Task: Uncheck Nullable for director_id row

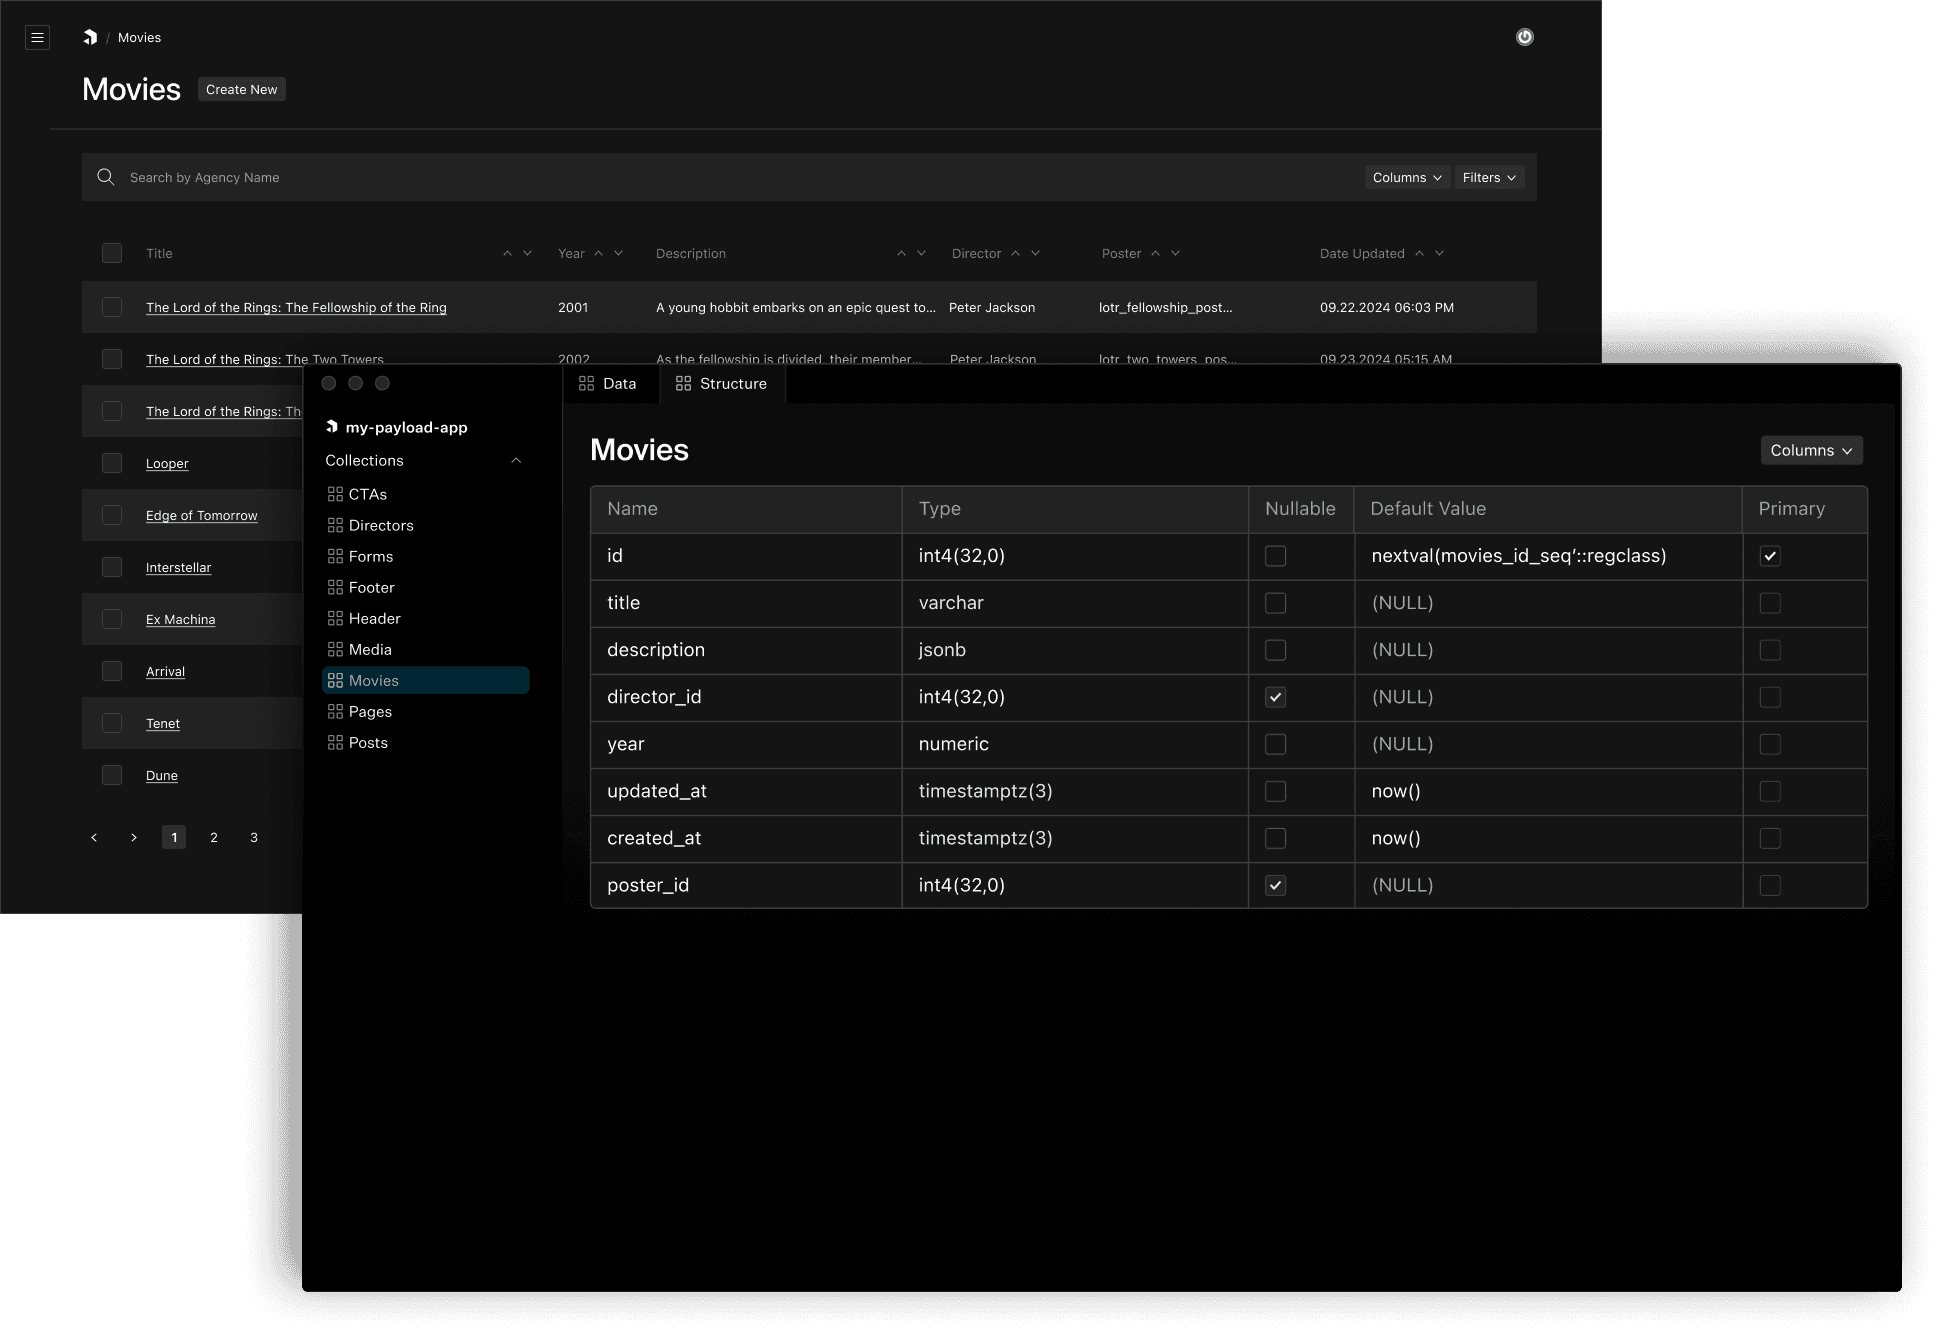Action: (x=1275, y=697)
